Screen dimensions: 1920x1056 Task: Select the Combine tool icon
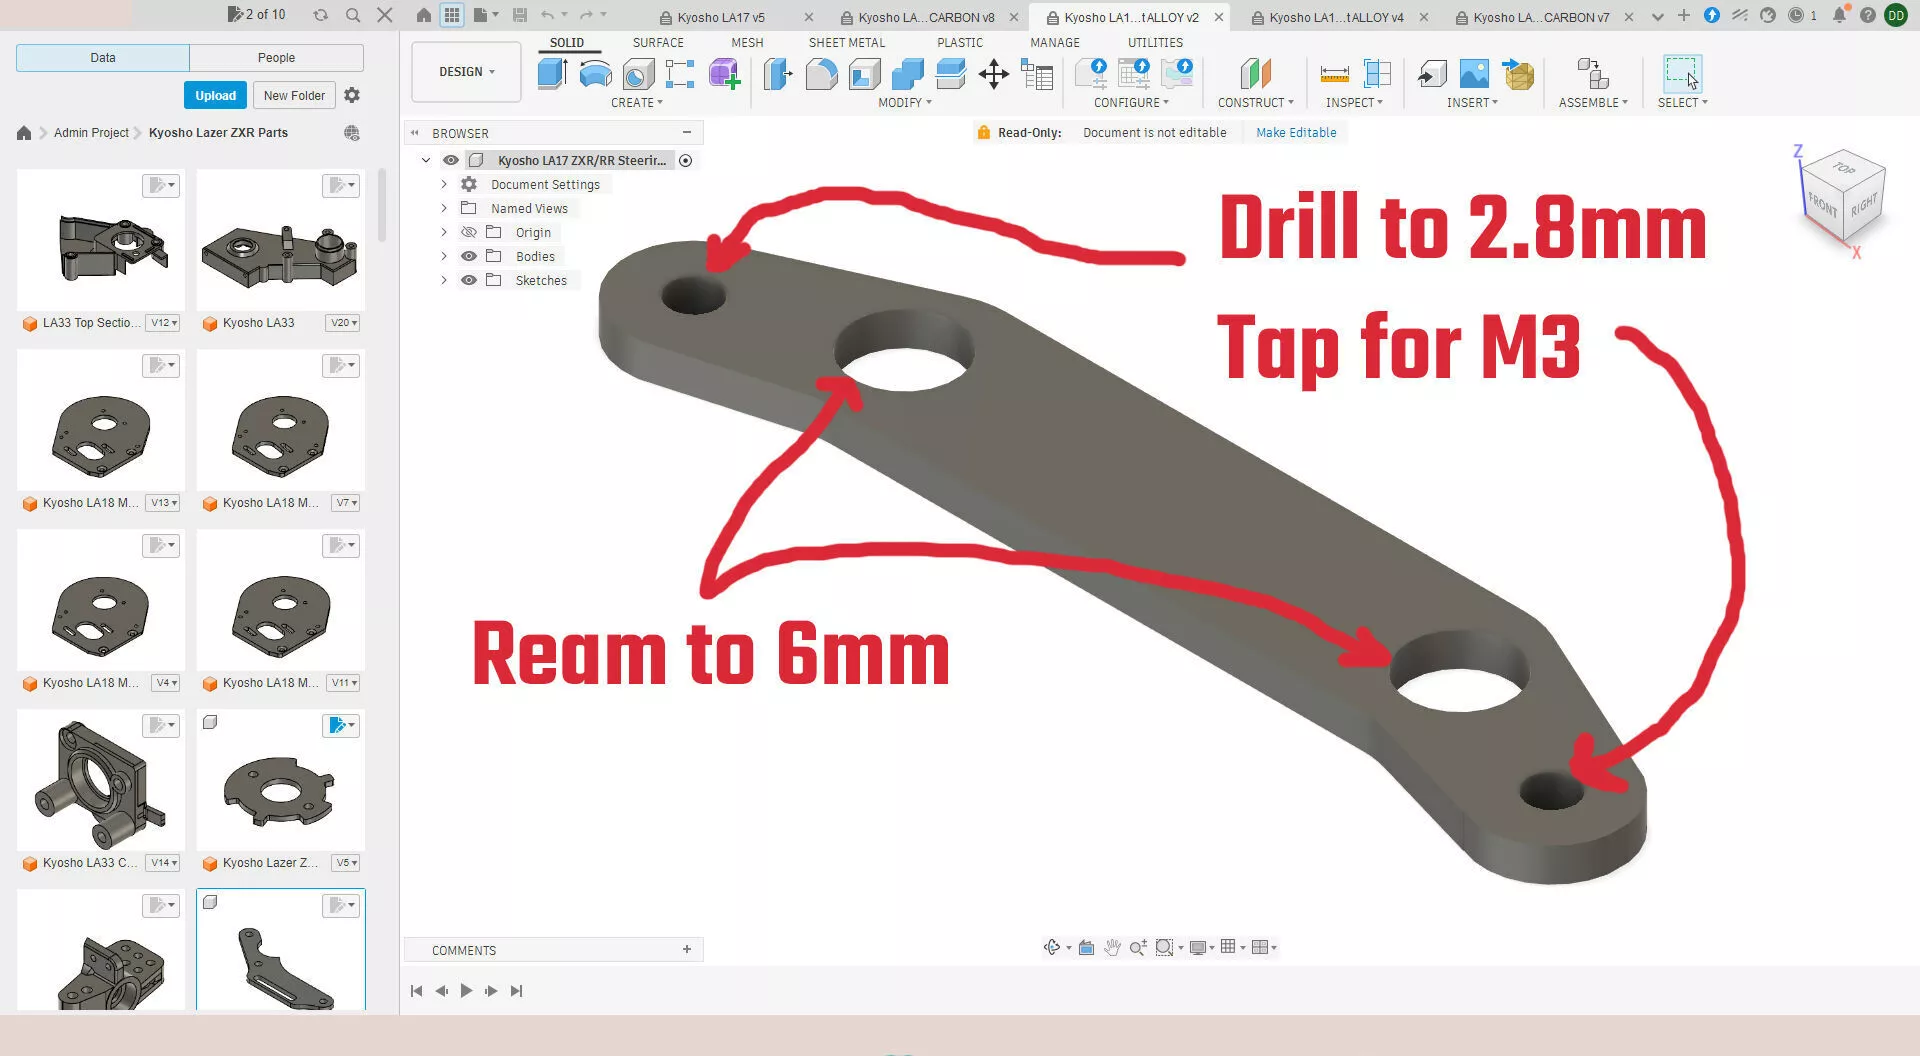tap(907, 74)
